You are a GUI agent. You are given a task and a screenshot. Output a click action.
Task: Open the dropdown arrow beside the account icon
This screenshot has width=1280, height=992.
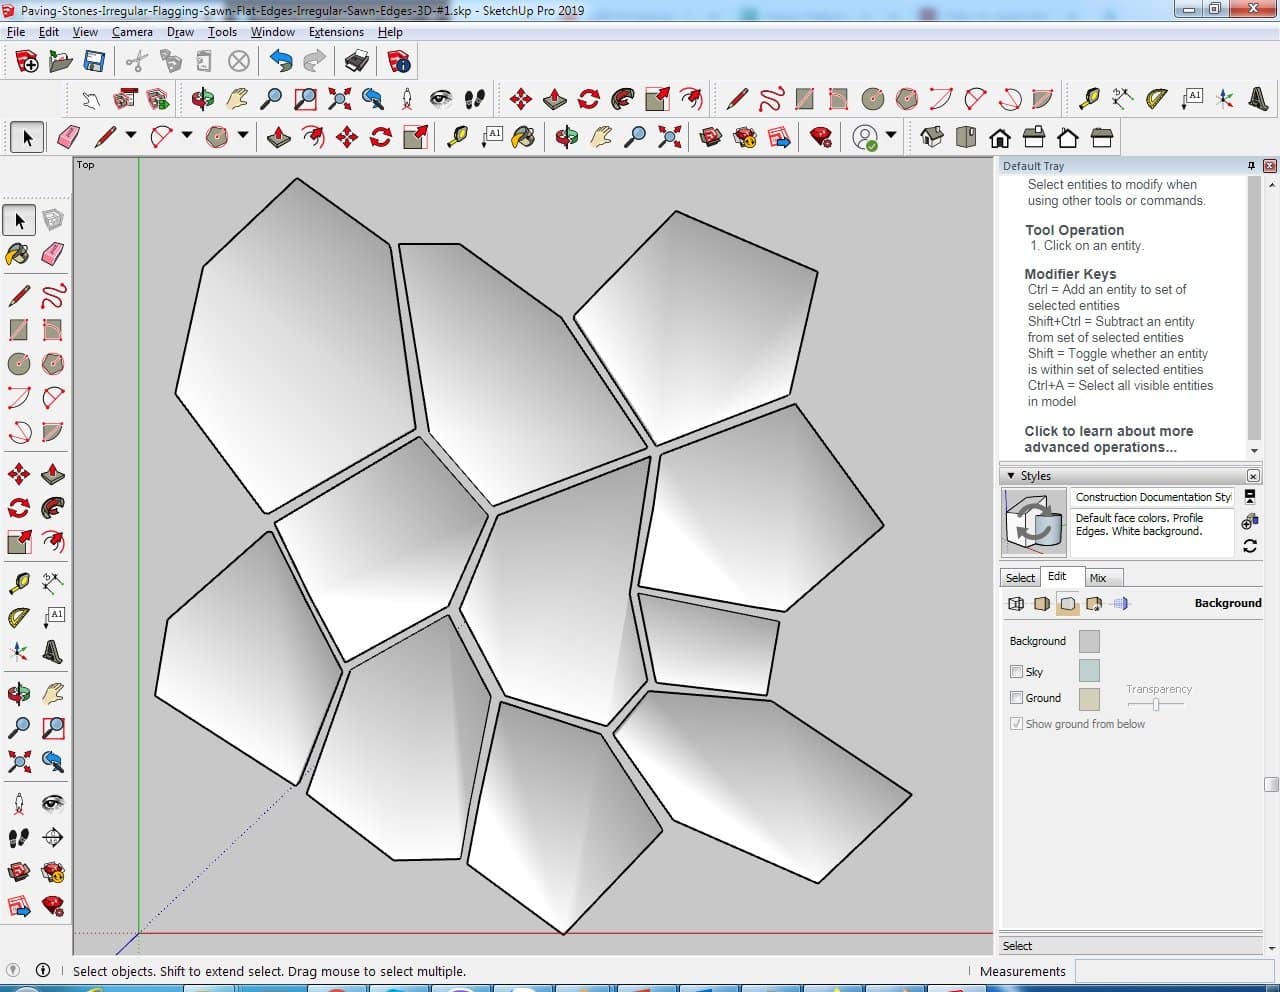pyautogui.click(x=891, y=136)
